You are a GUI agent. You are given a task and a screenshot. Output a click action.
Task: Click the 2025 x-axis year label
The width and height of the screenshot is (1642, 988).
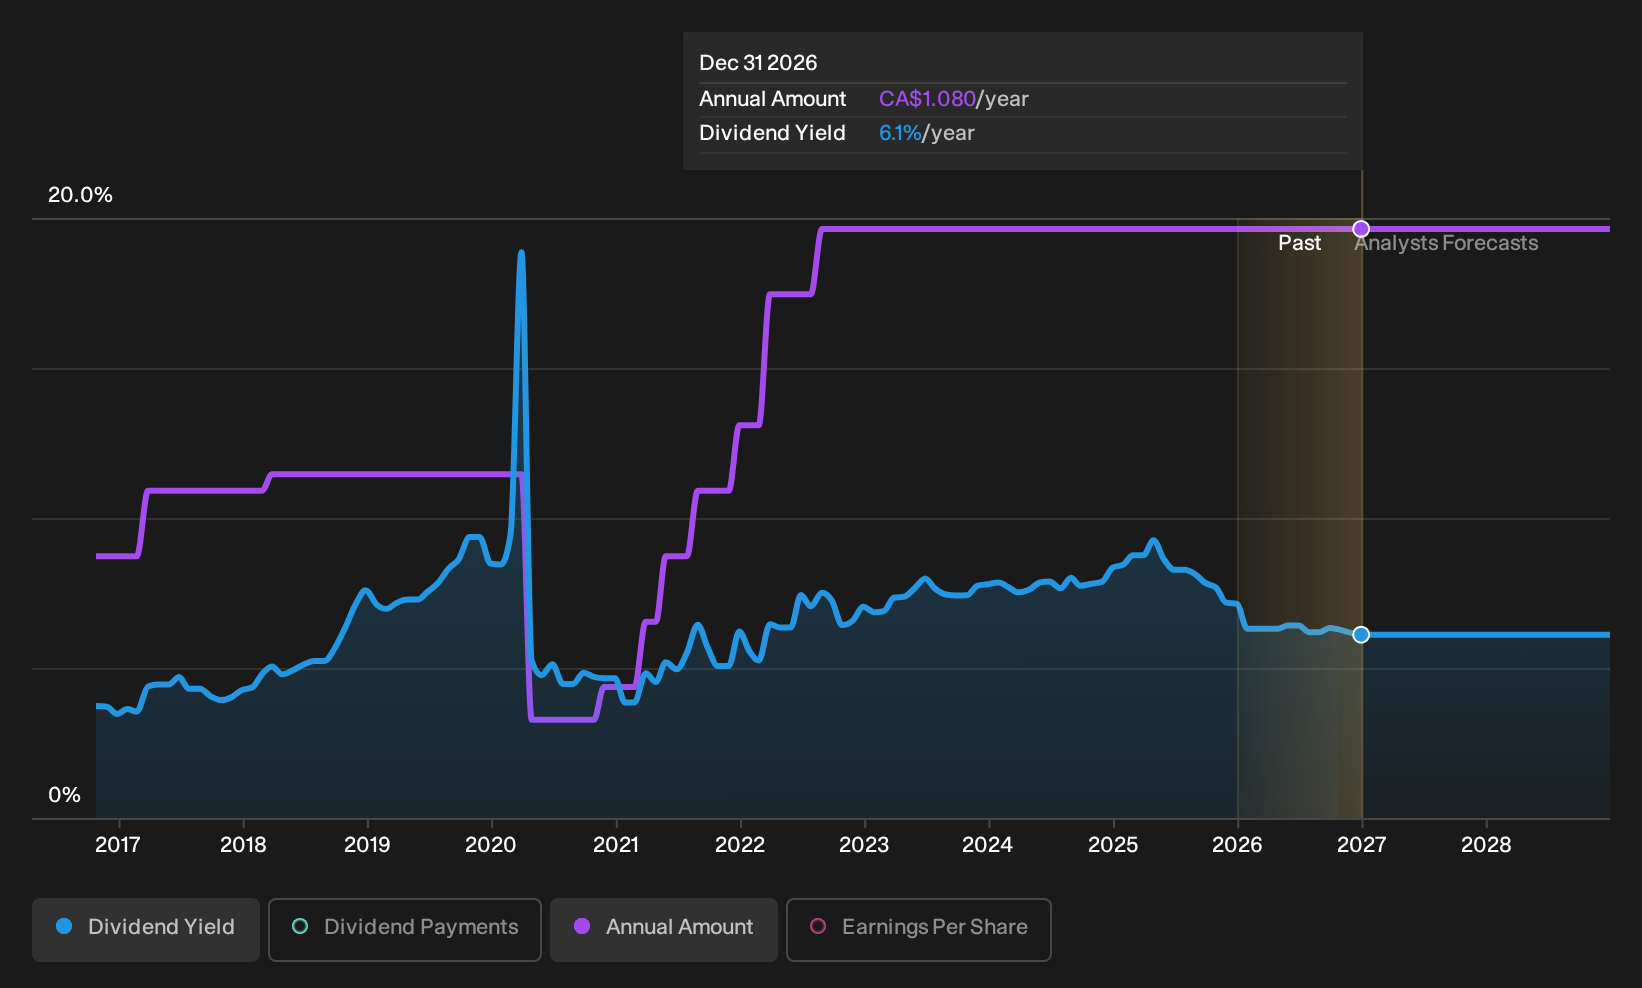coord(1113,845)
